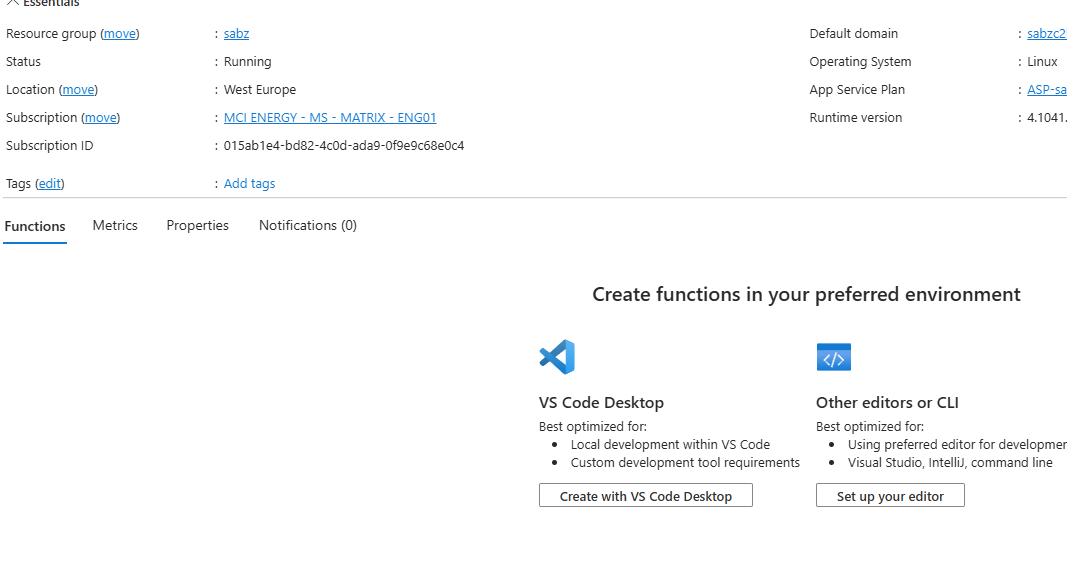Click the VS Code Desktop logo icon
The height and width of the screenshot is (585, 1067).
click(x=557, y=356)
